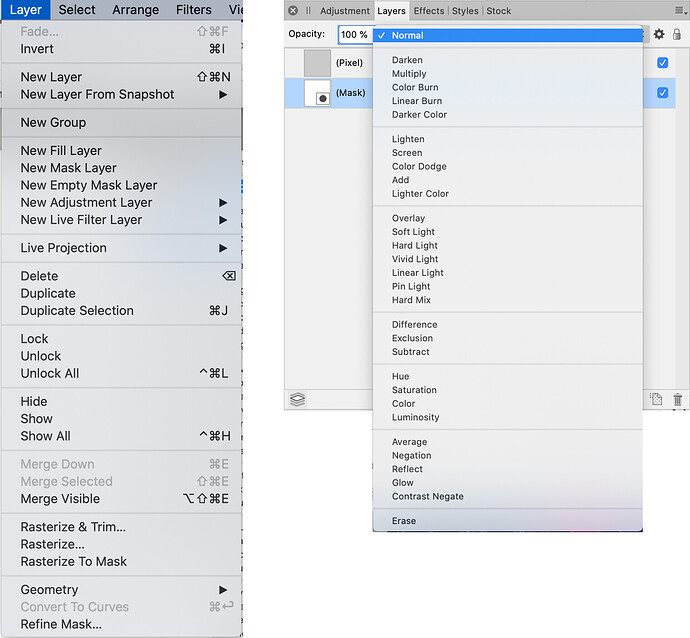Click the lock icon in Layers panel
Viewport: 690px width, 638px height.
coord(677,34)
